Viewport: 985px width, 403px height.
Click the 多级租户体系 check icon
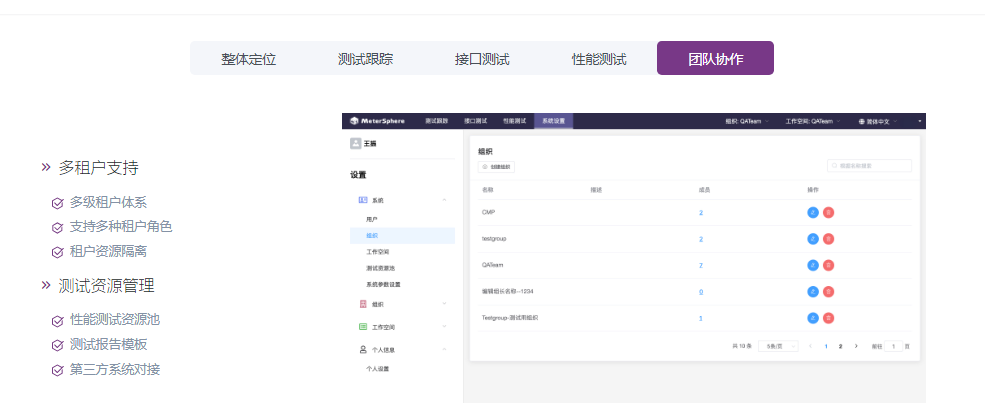coord(57,203)
